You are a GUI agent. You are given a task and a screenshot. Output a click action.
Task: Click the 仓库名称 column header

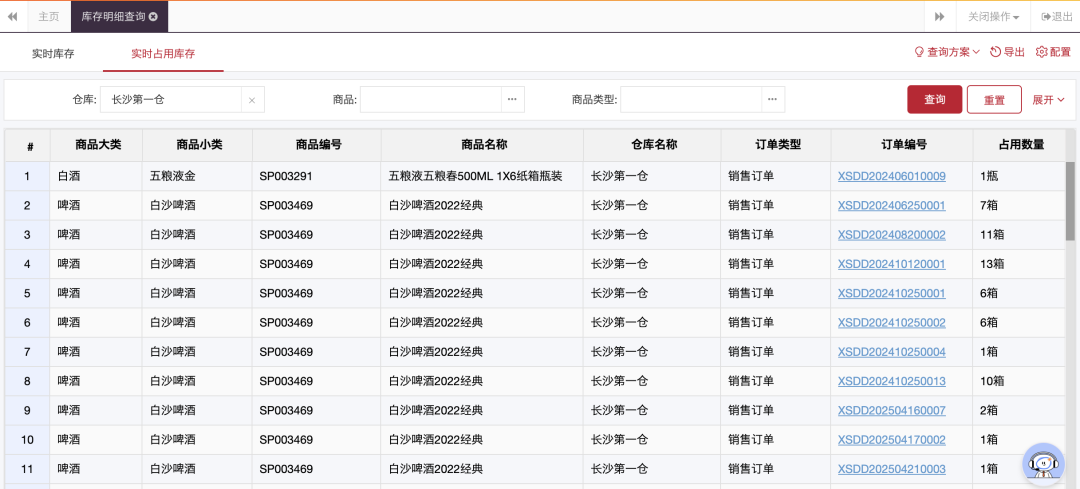point(652,145)
